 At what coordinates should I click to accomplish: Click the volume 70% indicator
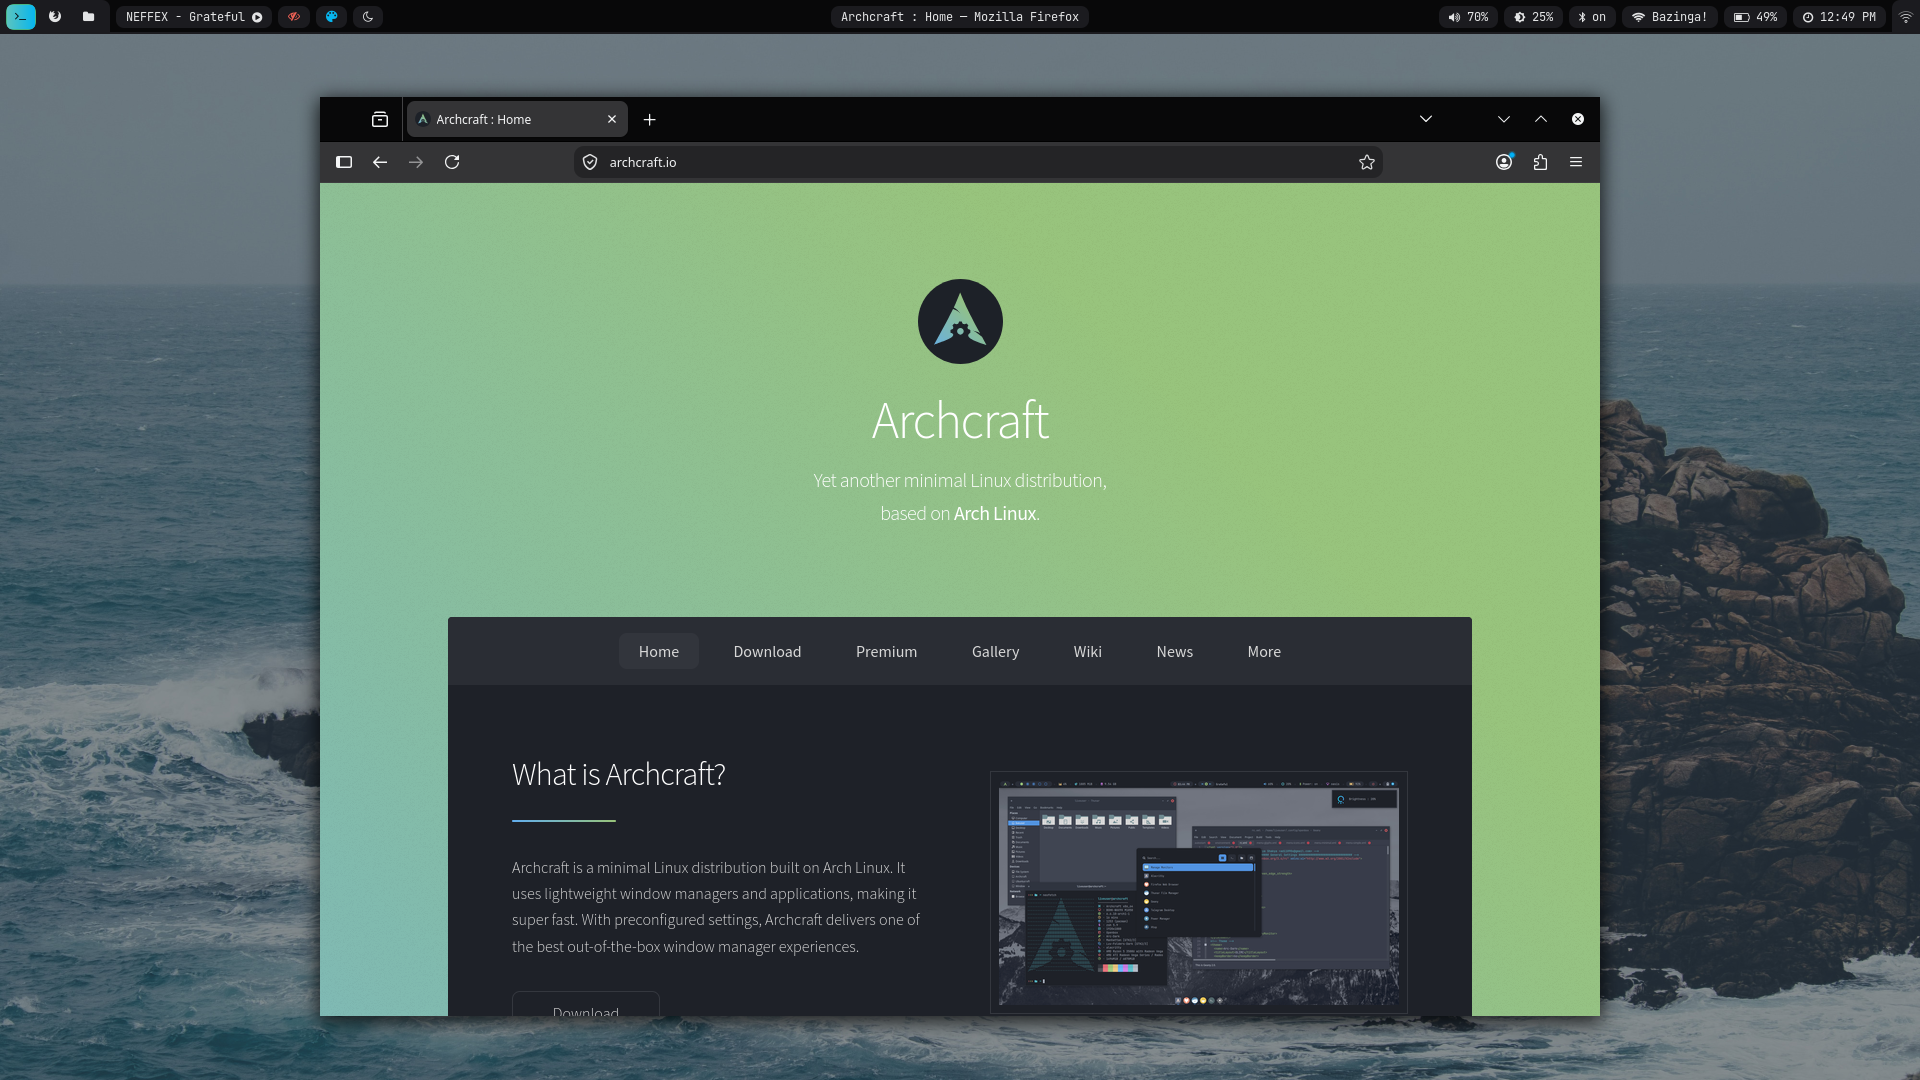coord(1468,17)
